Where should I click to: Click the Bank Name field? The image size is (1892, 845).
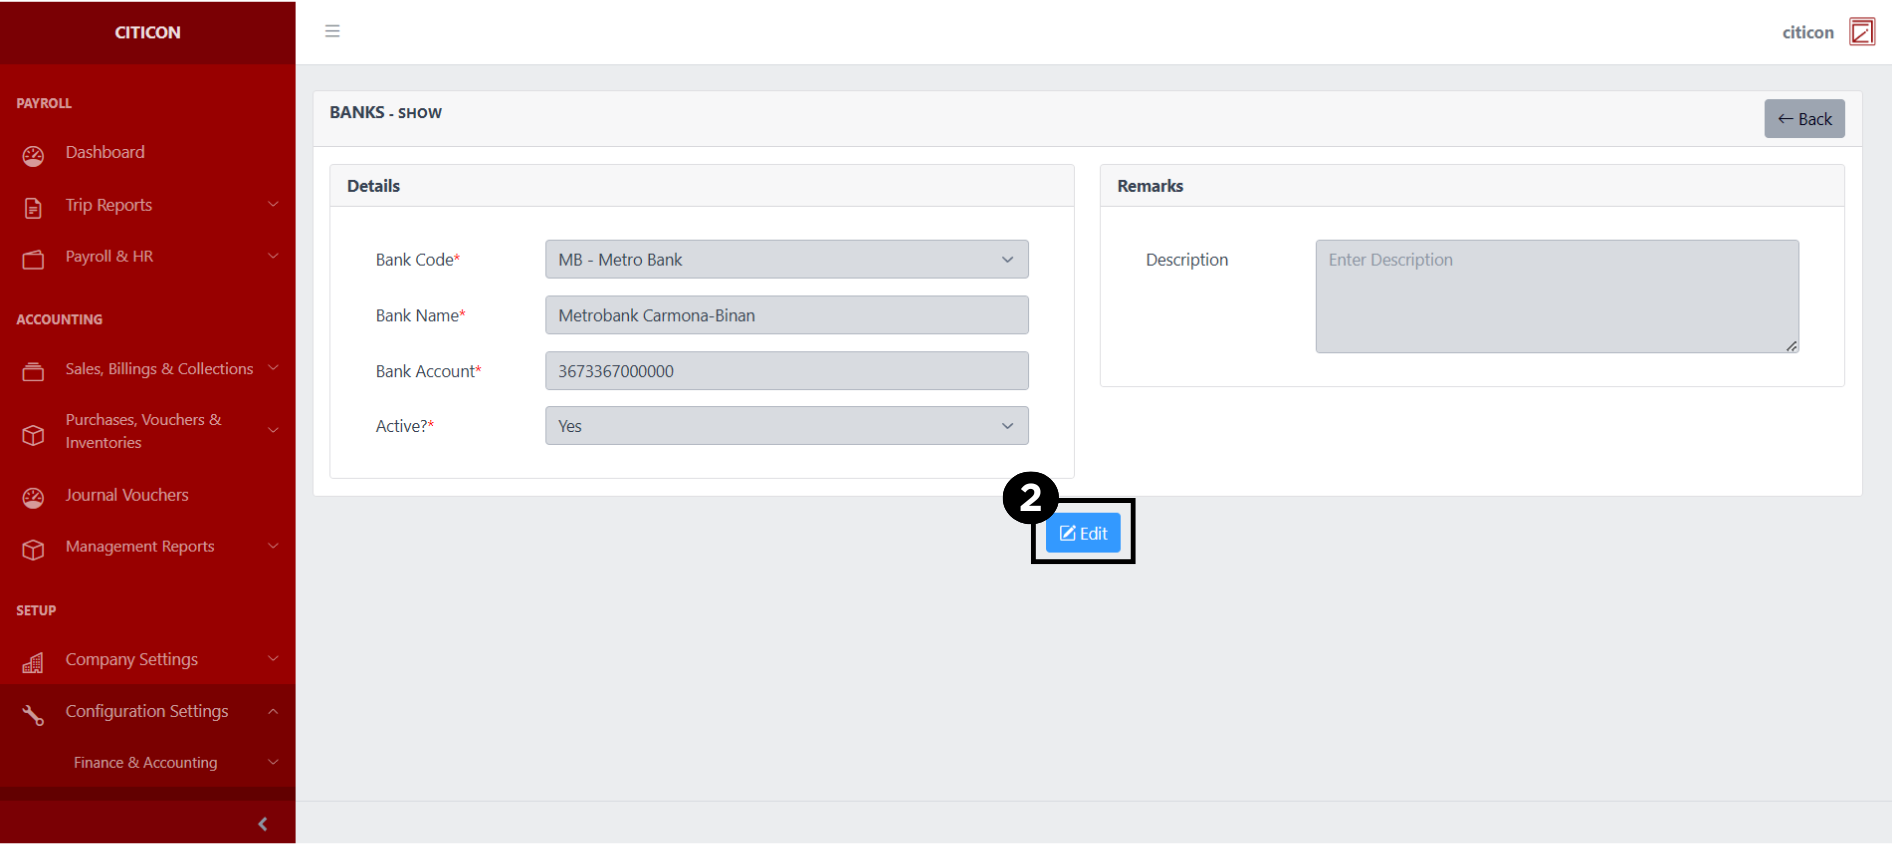786,315
